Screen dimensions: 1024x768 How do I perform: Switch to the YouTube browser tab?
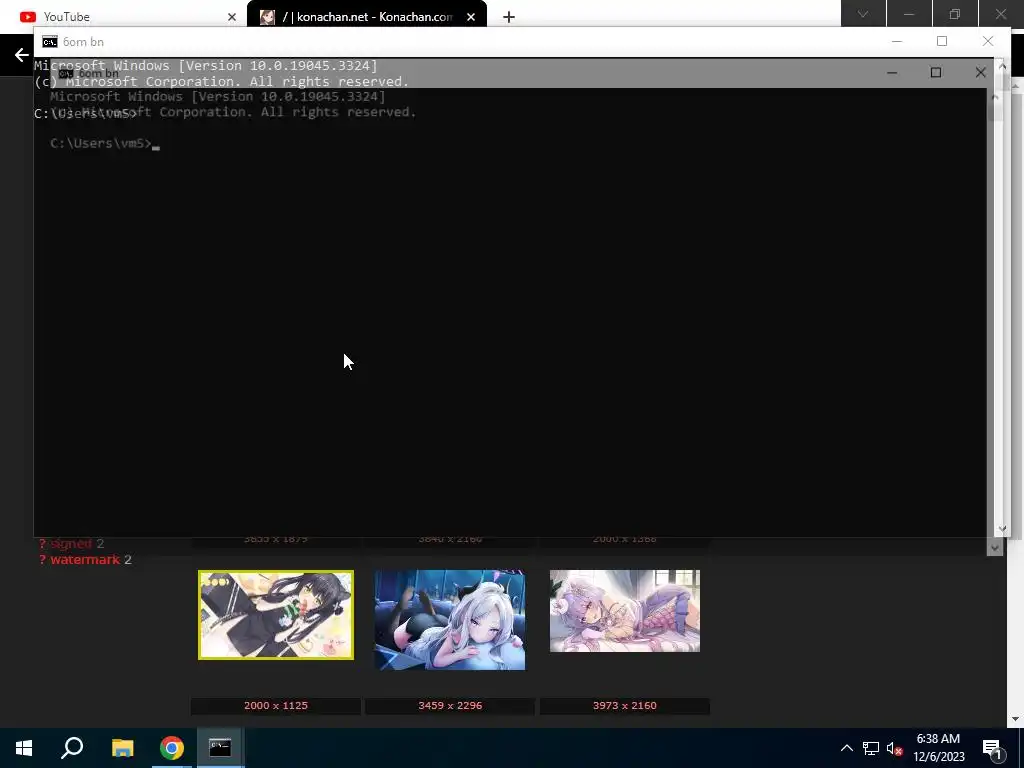click(123, 16)
